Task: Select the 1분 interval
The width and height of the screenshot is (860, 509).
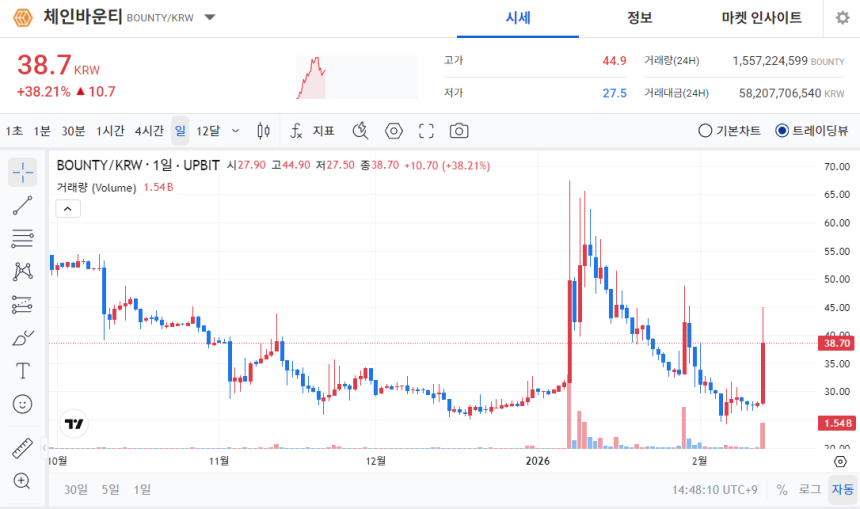Action: 42,131
